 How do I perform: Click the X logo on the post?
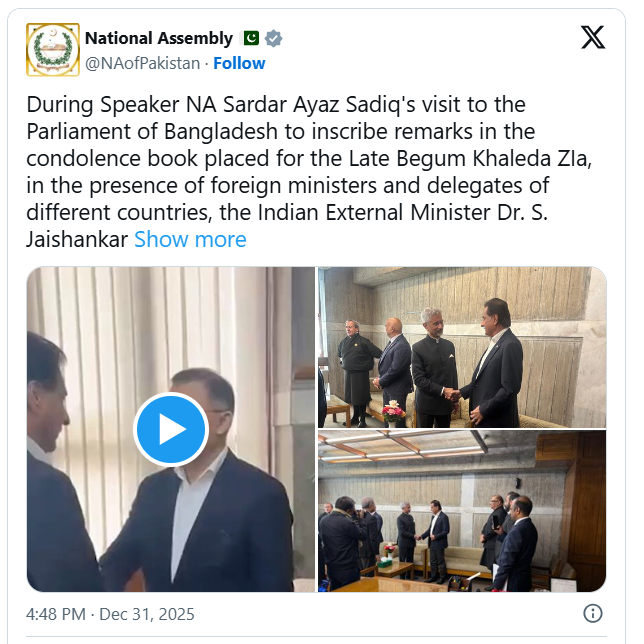(x=592, y=39)
